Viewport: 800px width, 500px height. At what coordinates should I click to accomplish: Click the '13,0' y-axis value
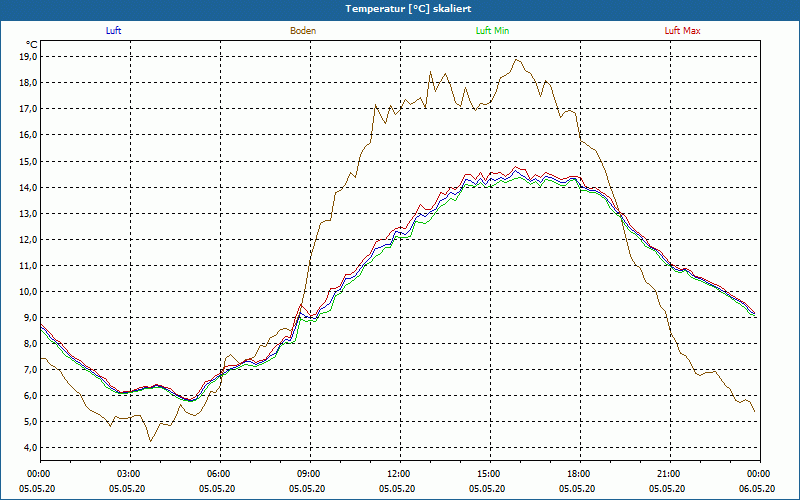point(29,213)
